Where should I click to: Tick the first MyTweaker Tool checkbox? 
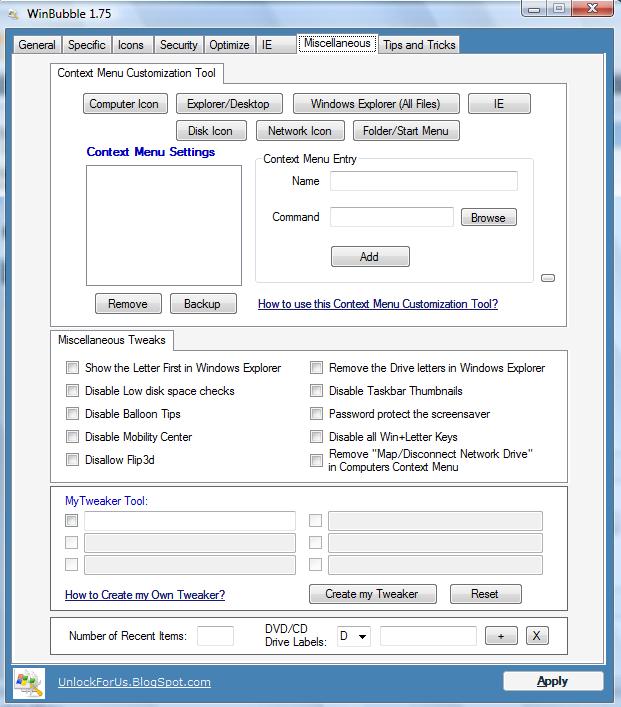pyautogui.click(x=72, y=520)
